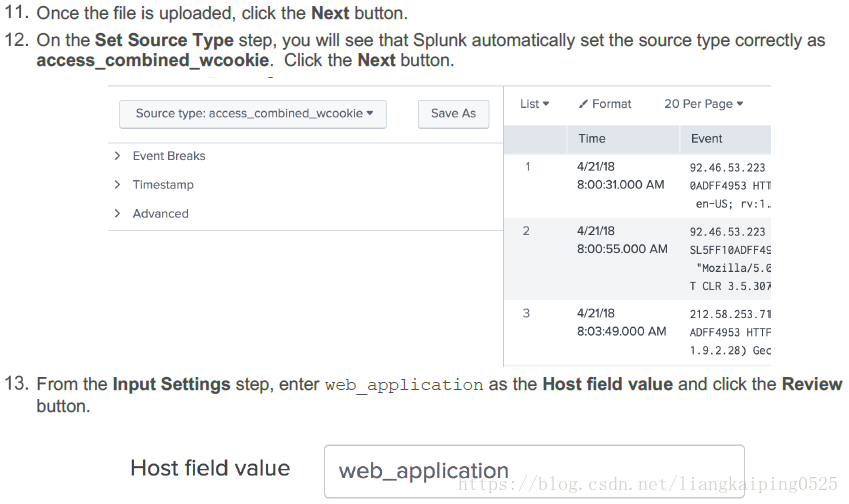849x504 pixels.
Task: Click event line ADFF4953 HTTF in row 3
Action: tap(730, 332)
